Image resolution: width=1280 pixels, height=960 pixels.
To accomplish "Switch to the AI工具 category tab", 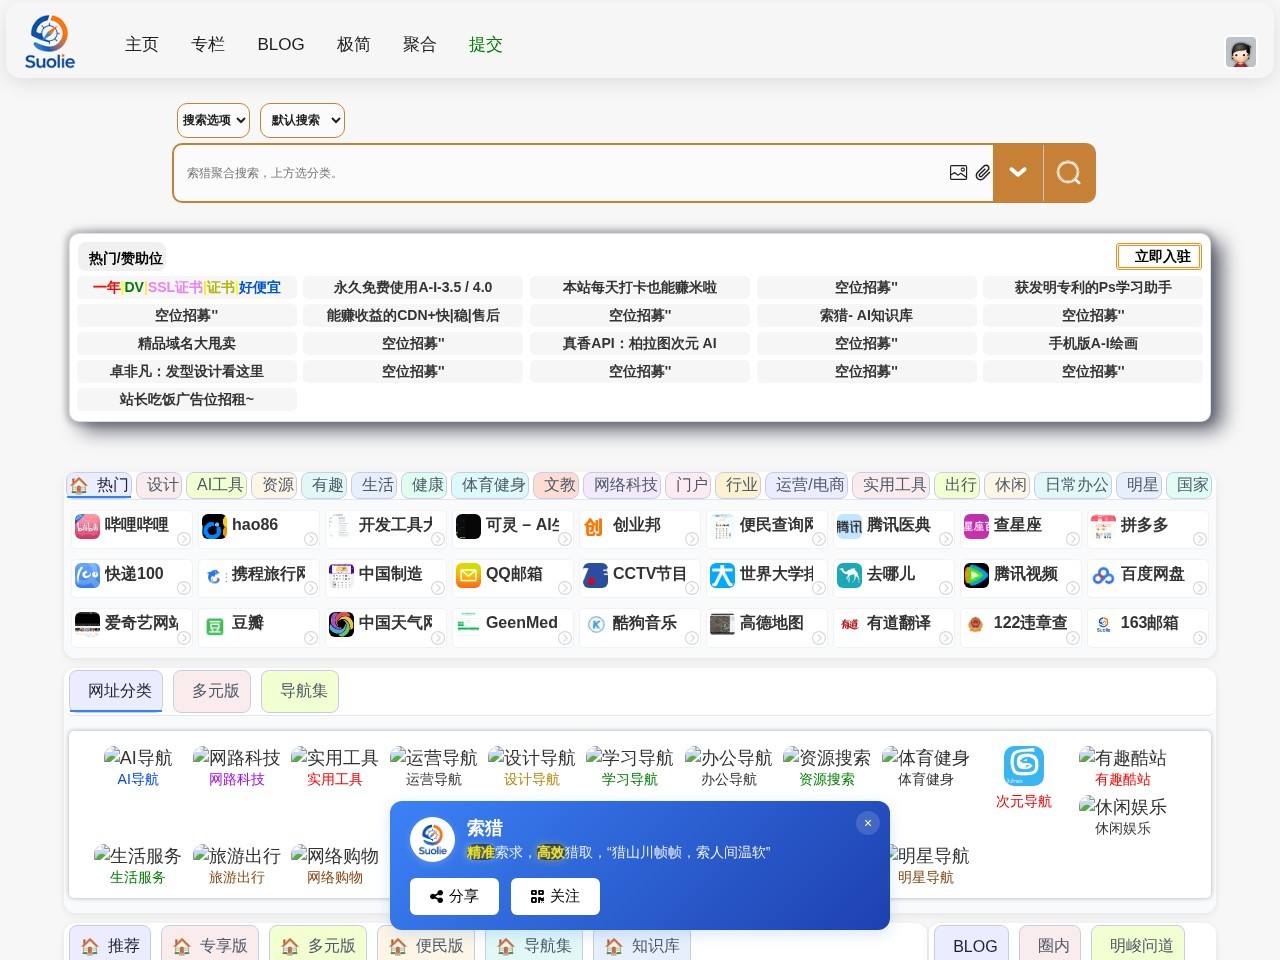I will pyautogui.click(x=219, y=485).
